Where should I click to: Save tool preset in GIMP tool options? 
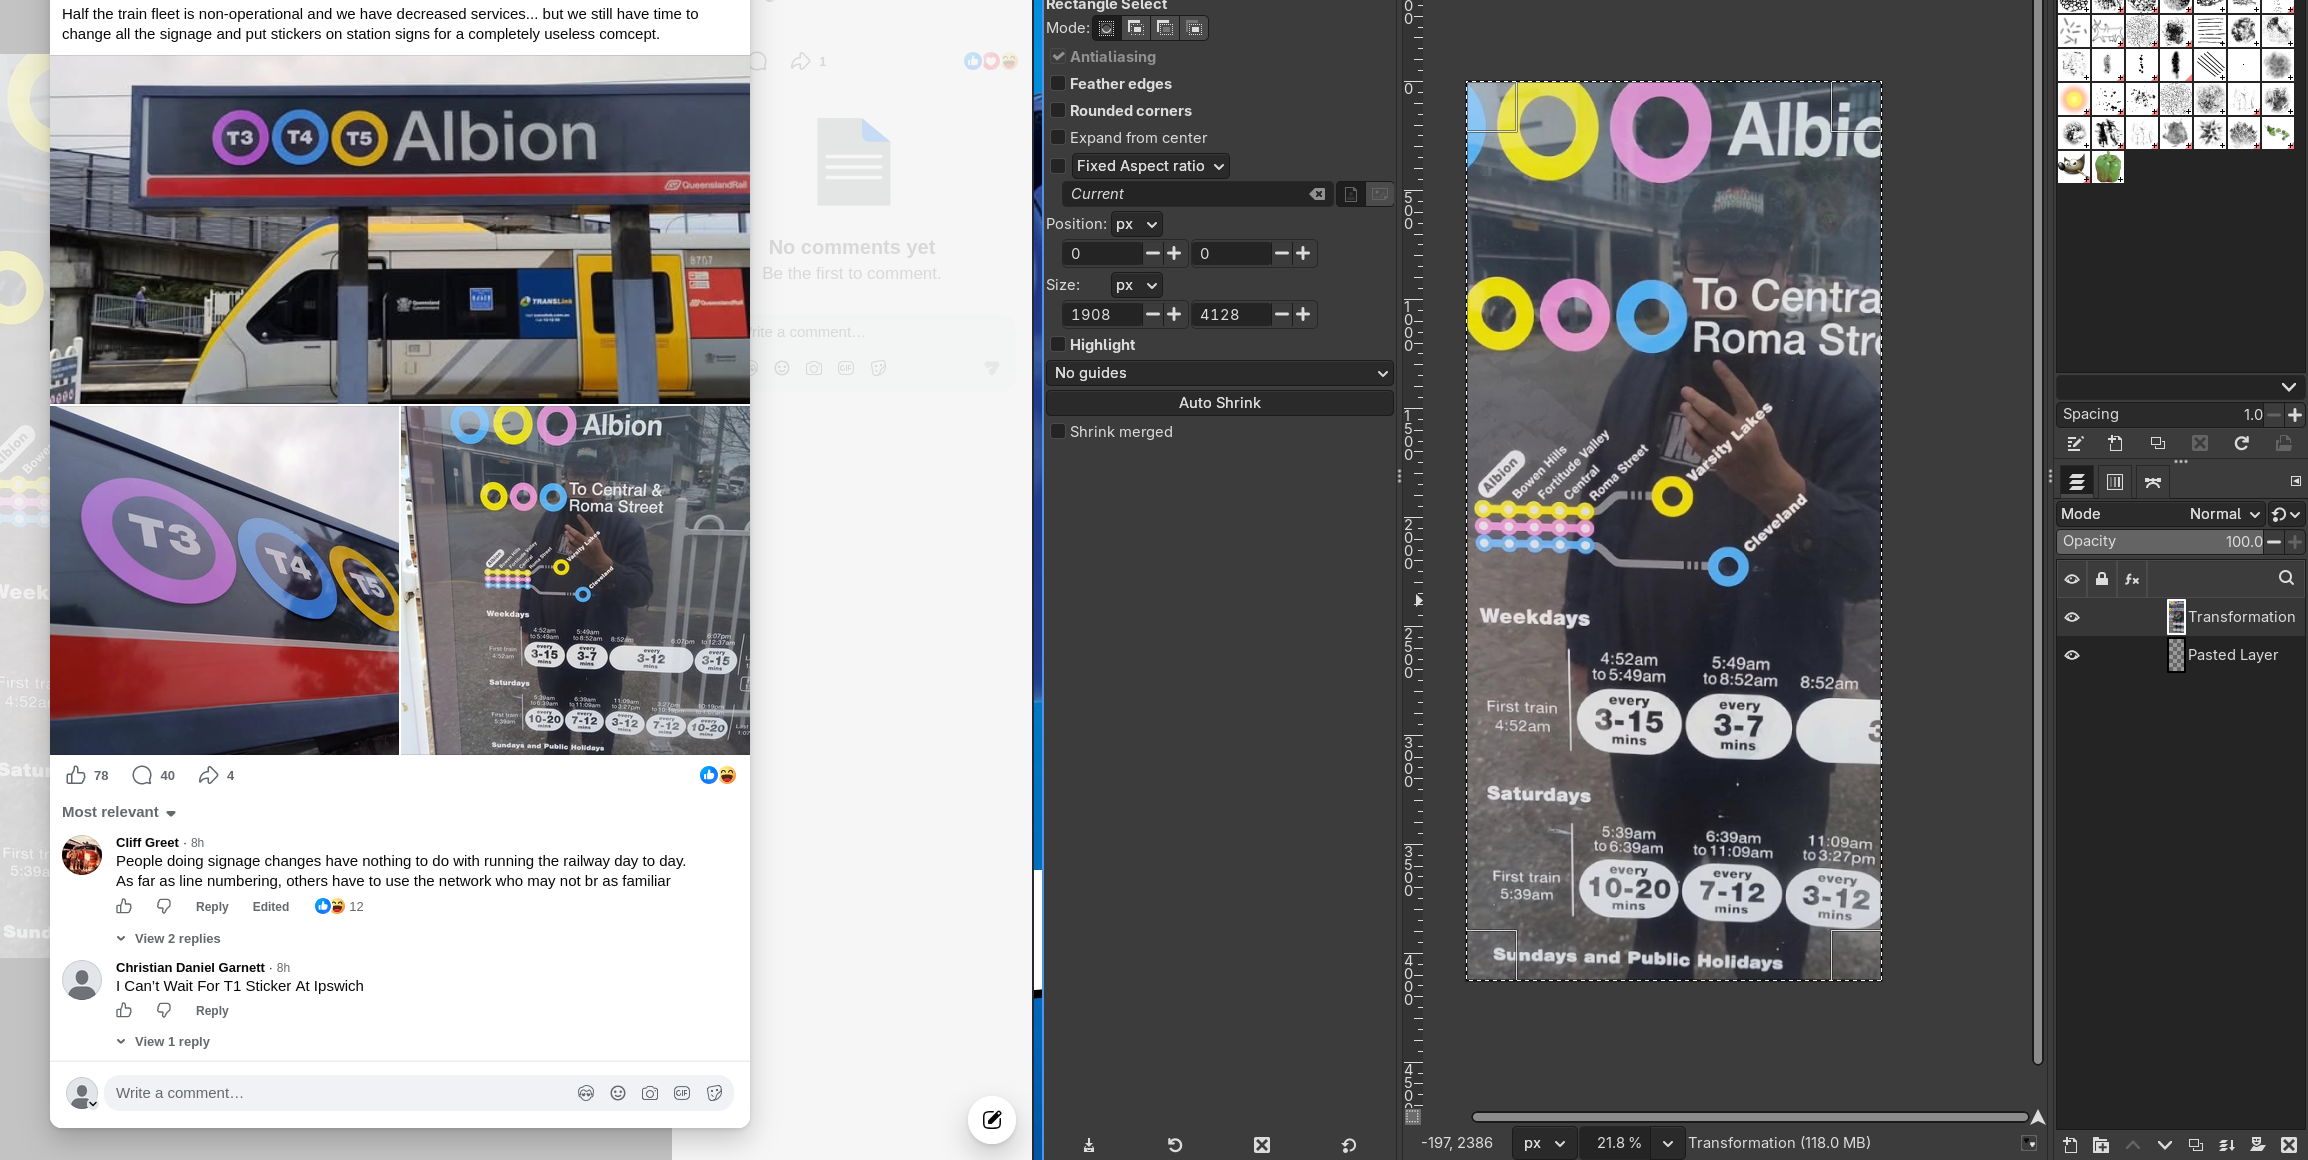(x=1089, y=1145)
